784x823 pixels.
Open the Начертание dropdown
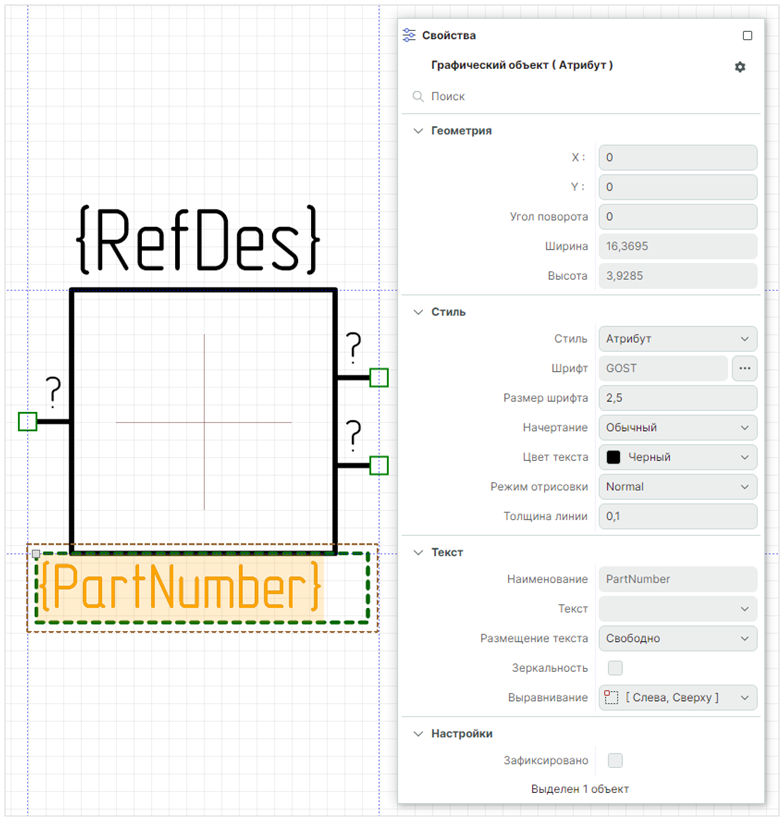[x=677, y=428]
